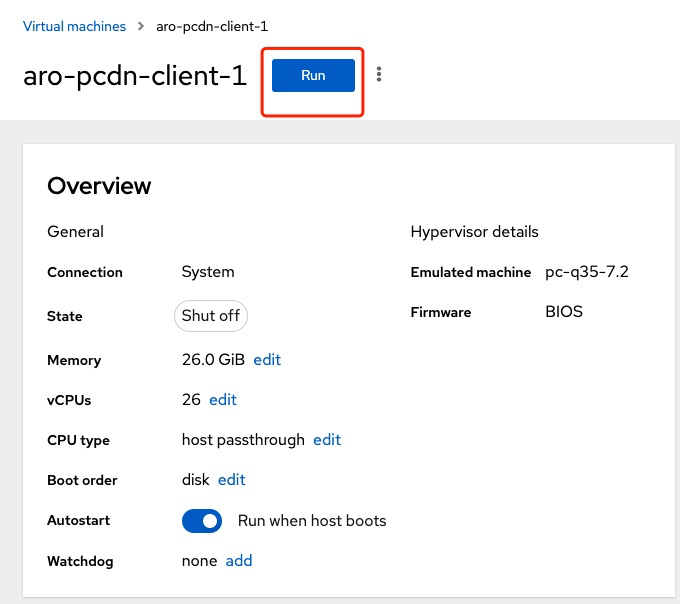The height and width of the screenshot is (604, 680).
Task: Click the aro-pcdn-client-1 breadcrumb item
Action: (212, 26)
